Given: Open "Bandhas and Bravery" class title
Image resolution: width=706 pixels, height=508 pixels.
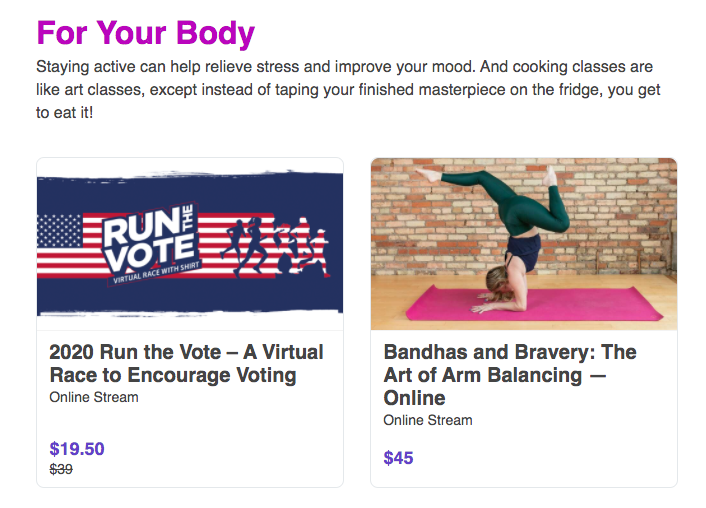Looking at the screenshot, I should point(510,375).
